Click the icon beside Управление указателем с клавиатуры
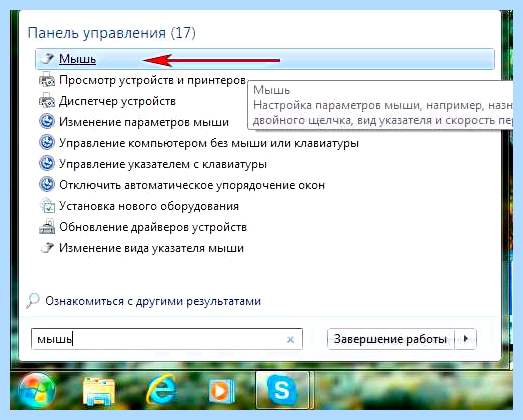Viewport: 523px width, 420px height. 47,164
